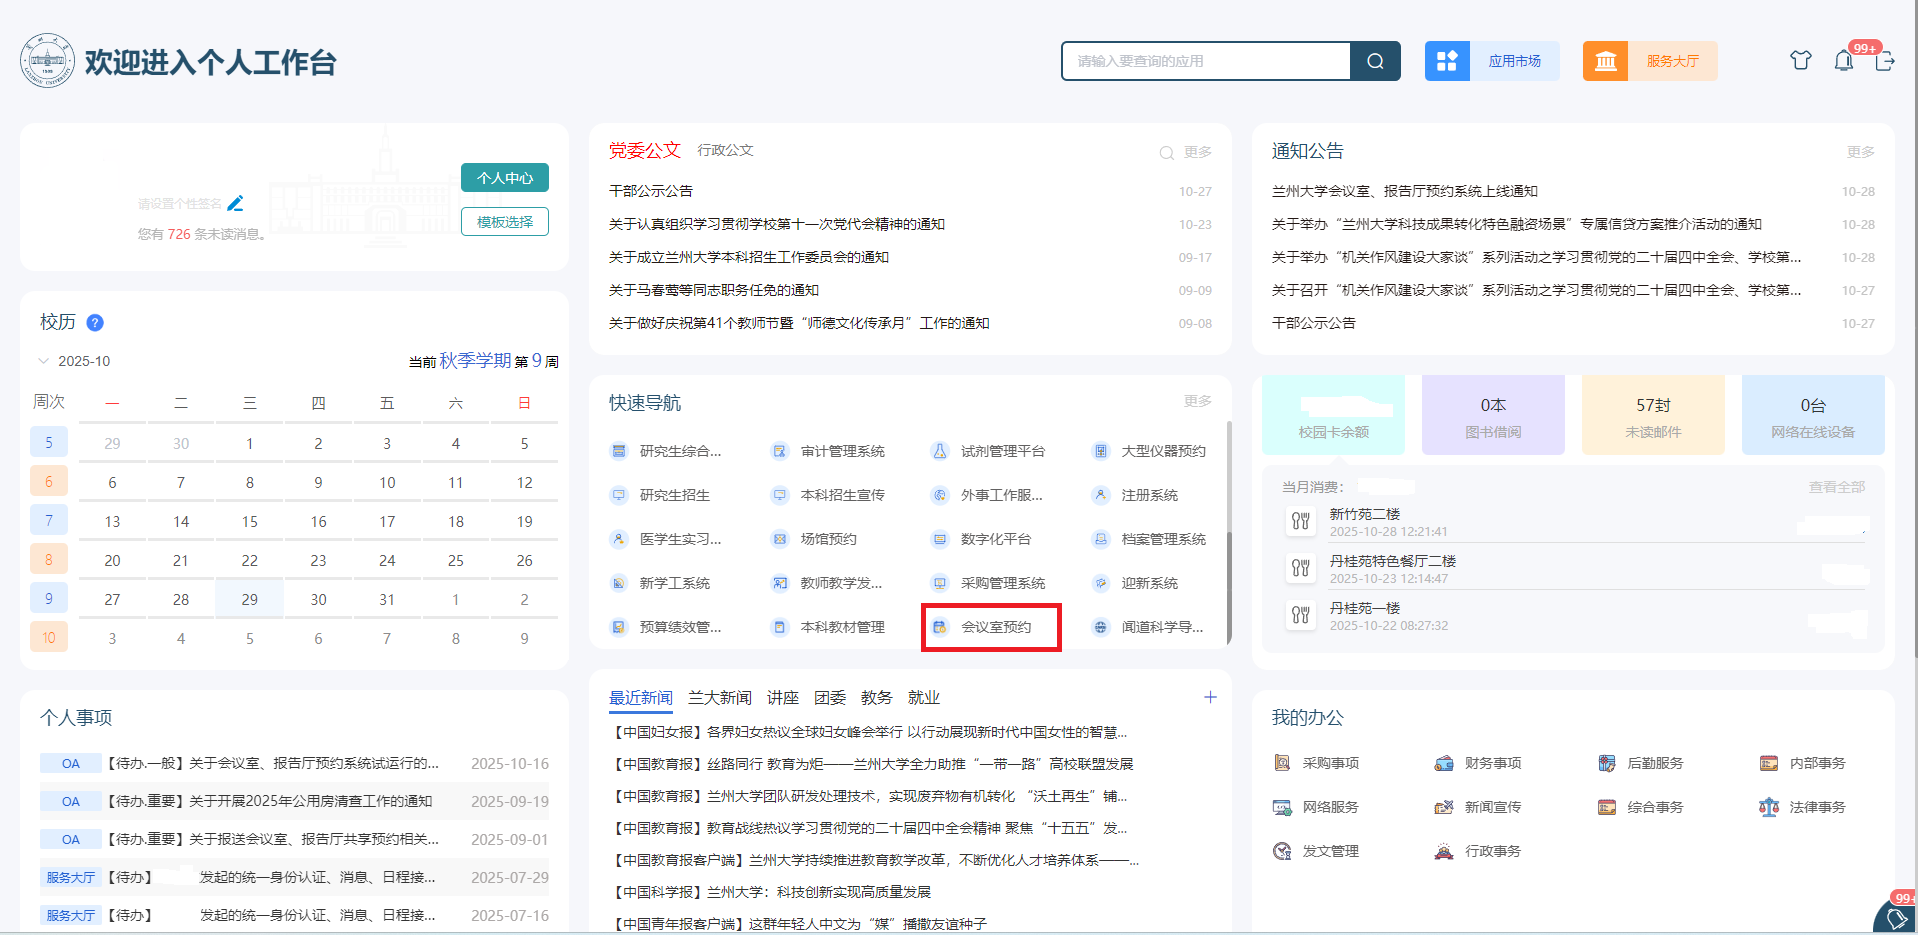Open 更多 link in 通知公告
Screen dimensions: 1918x935
1860,152
